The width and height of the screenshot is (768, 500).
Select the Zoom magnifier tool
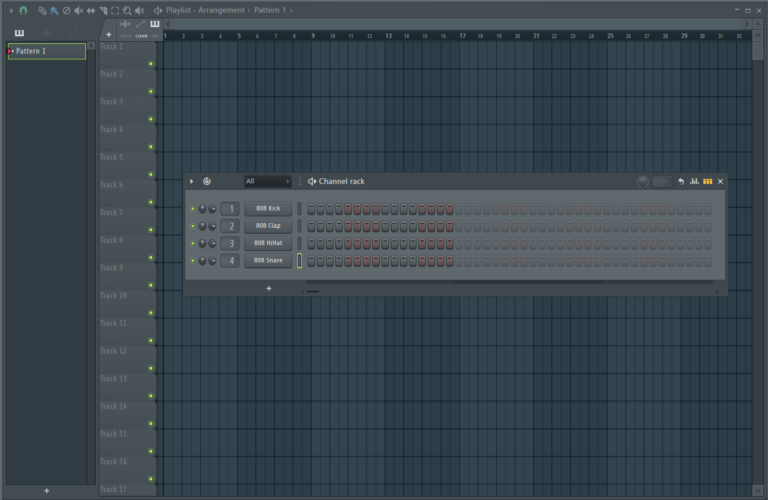127,10
